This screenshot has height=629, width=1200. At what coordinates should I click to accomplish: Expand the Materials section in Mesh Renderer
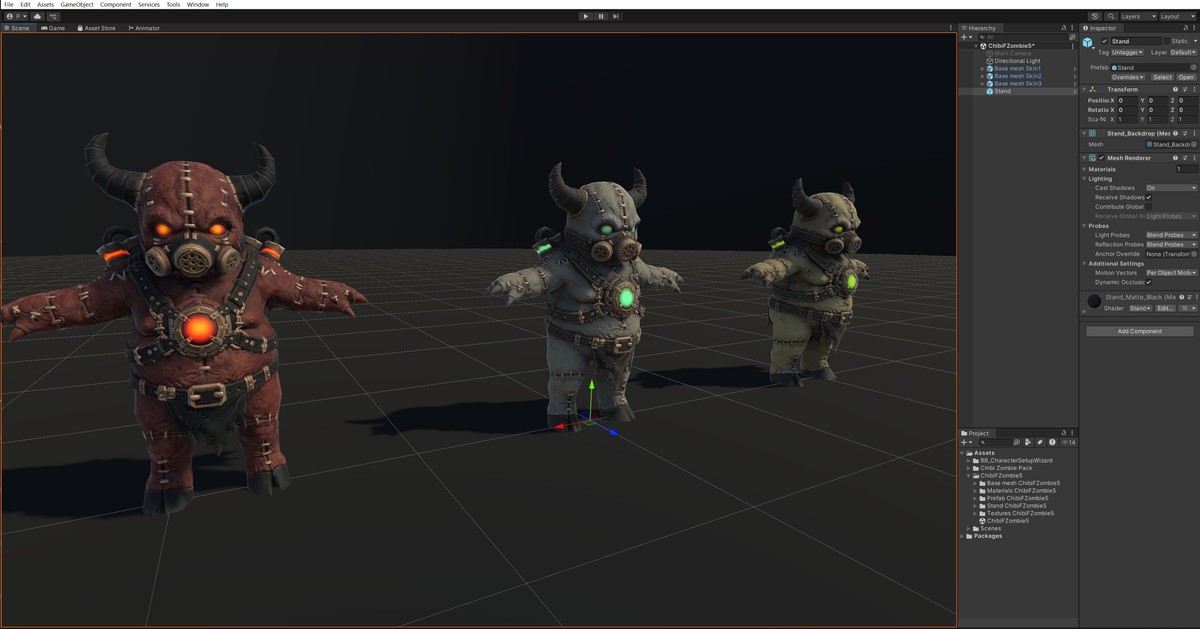[1084, 169]
